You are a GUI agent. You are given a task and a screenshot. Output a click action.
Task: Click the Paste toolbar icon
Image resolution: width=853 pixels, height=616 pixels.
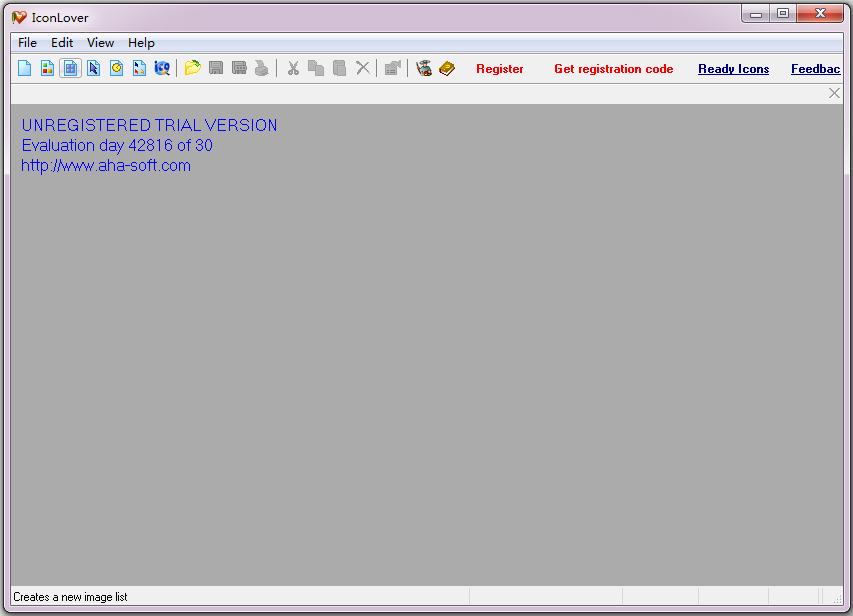tap(339, 68)
